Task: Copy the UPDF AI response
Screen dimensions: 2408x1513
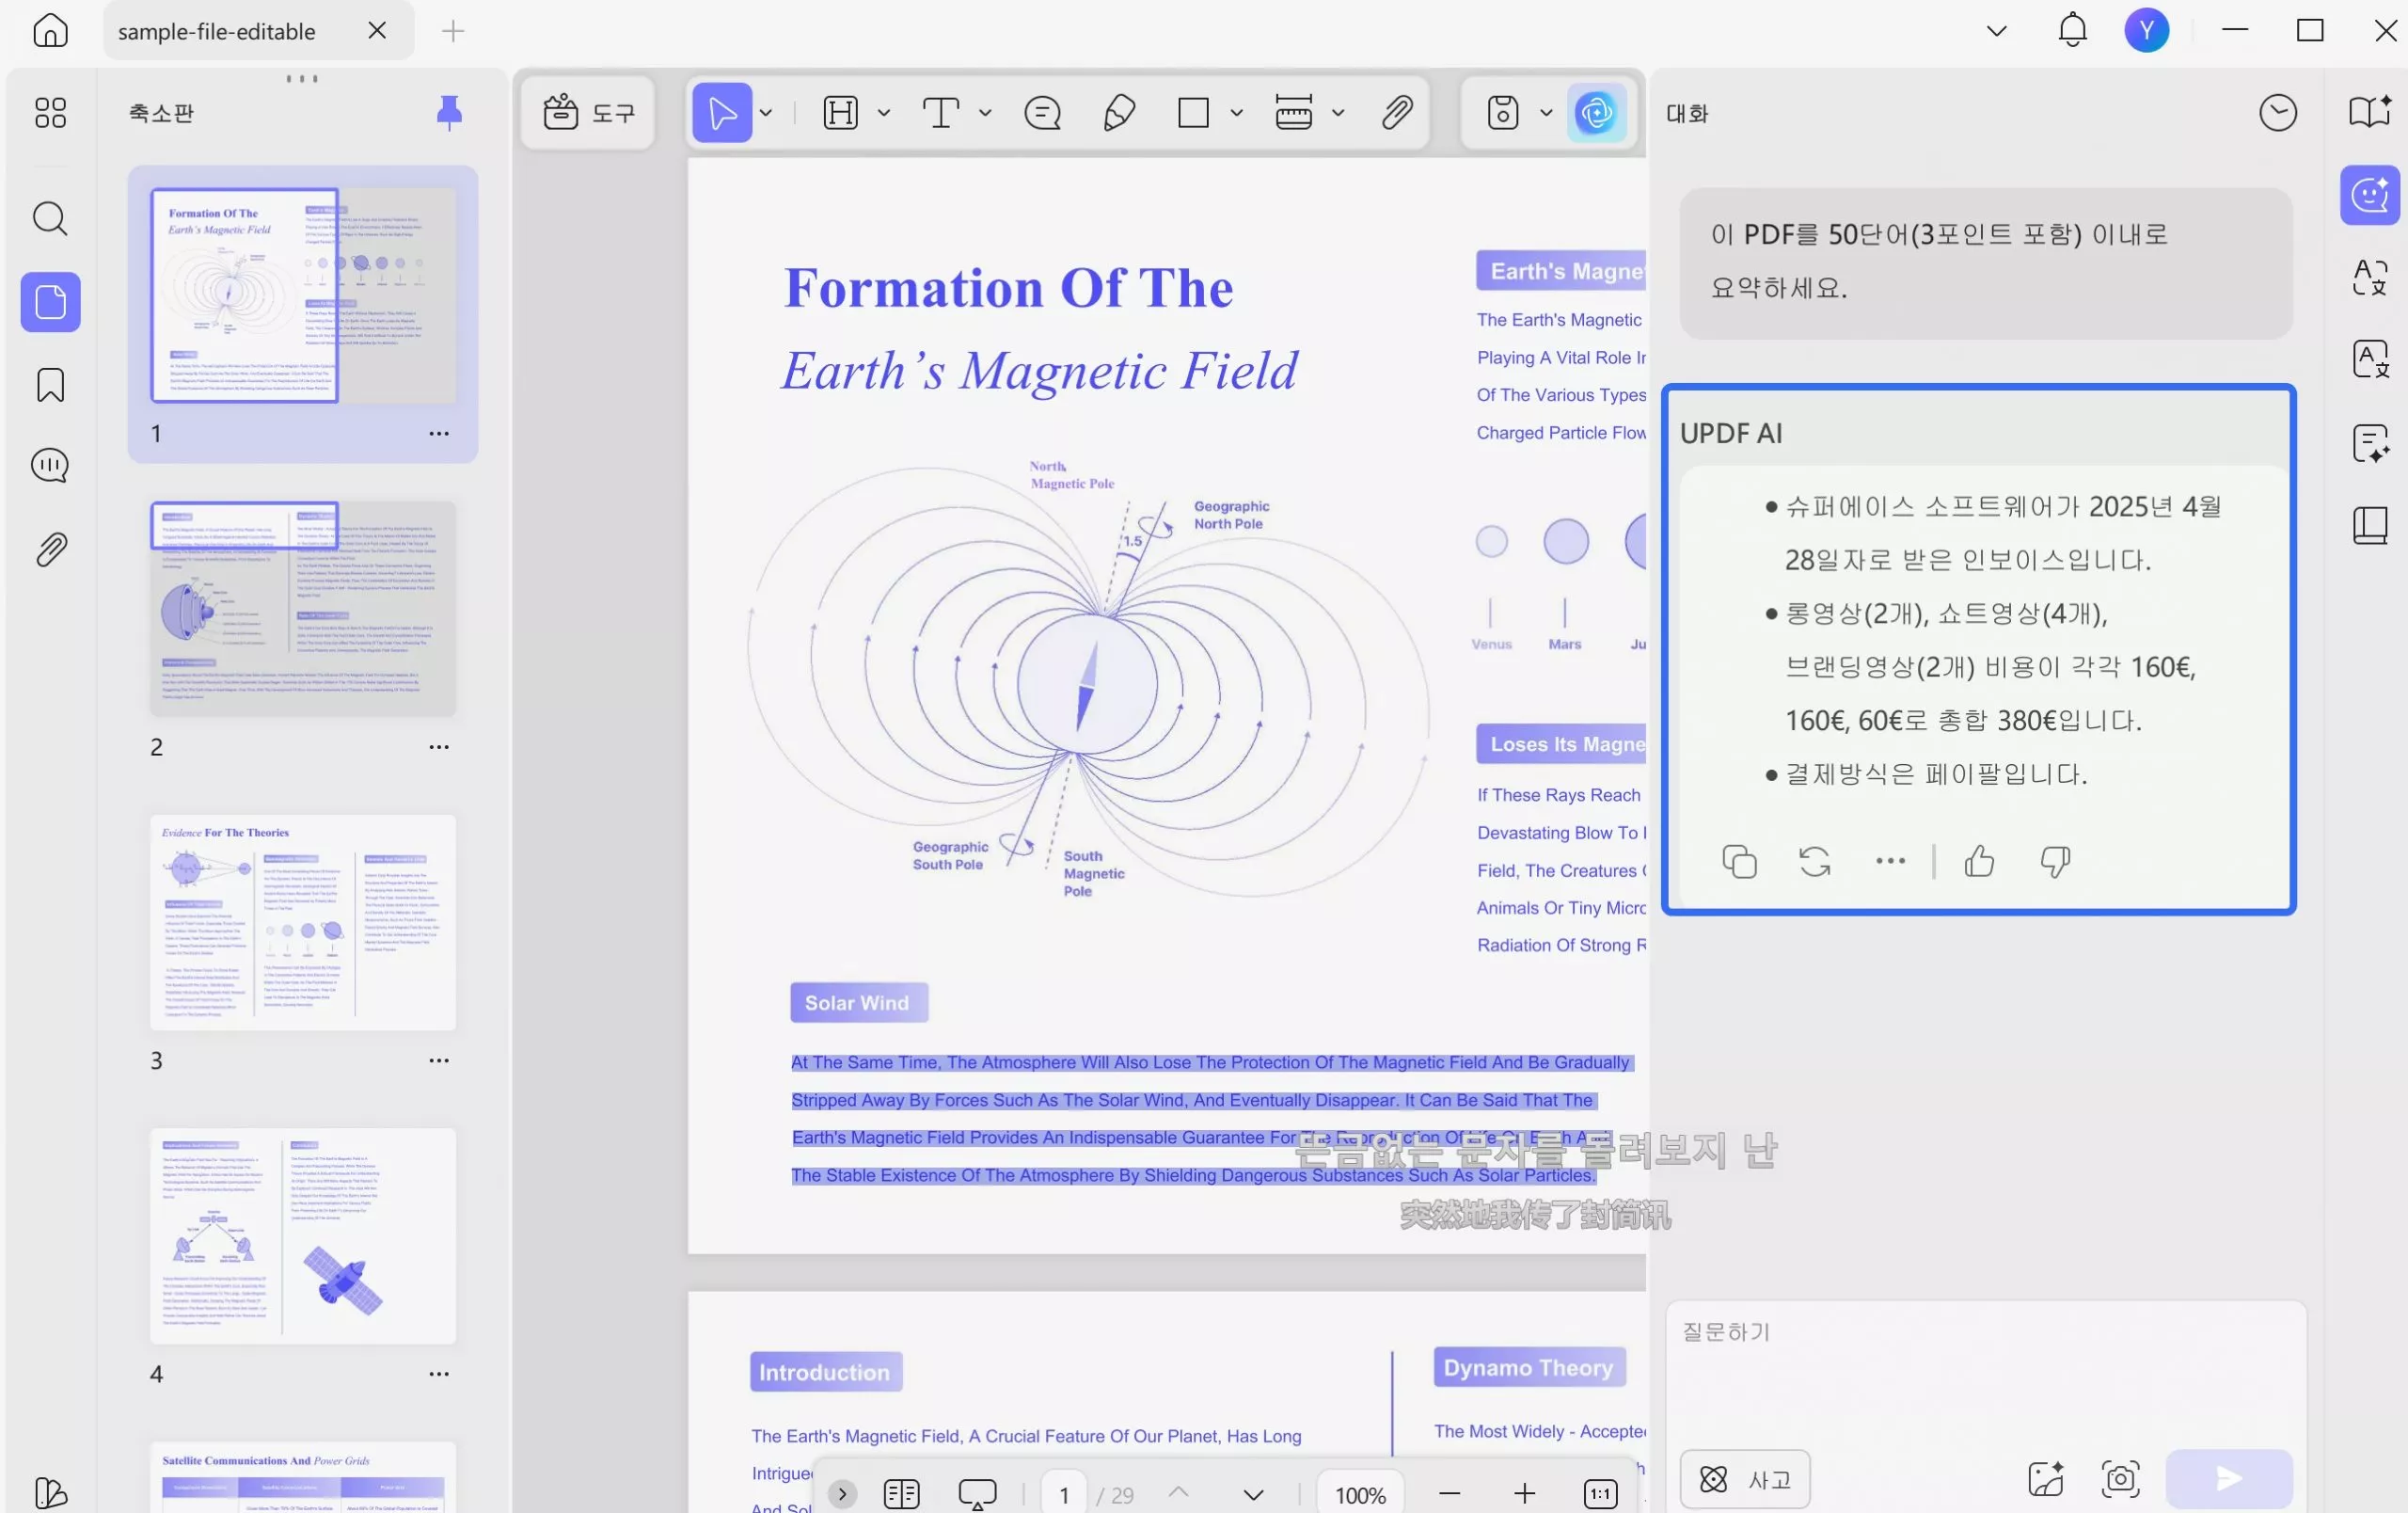Action: [1739, 861]
